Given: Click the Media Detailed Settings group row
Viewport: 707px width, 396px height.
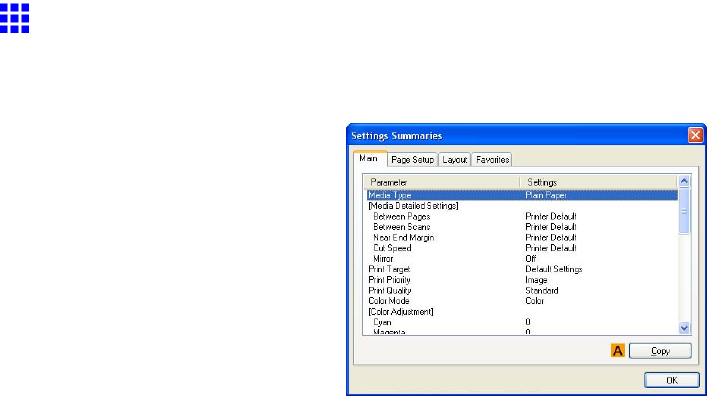Looking at the screenshot, I should point(522,206).
